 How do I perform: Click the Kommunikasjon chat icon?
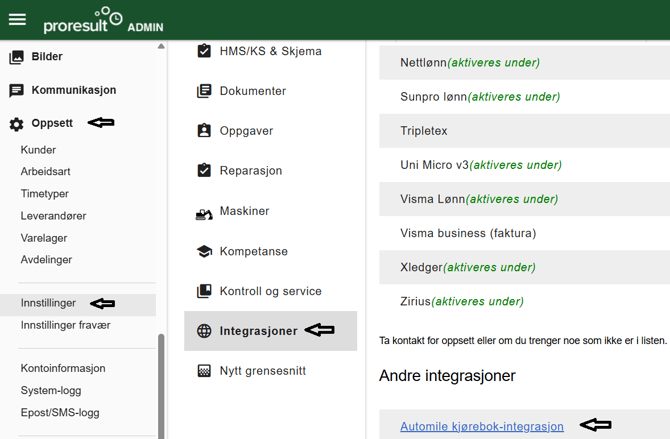(16, 91)
